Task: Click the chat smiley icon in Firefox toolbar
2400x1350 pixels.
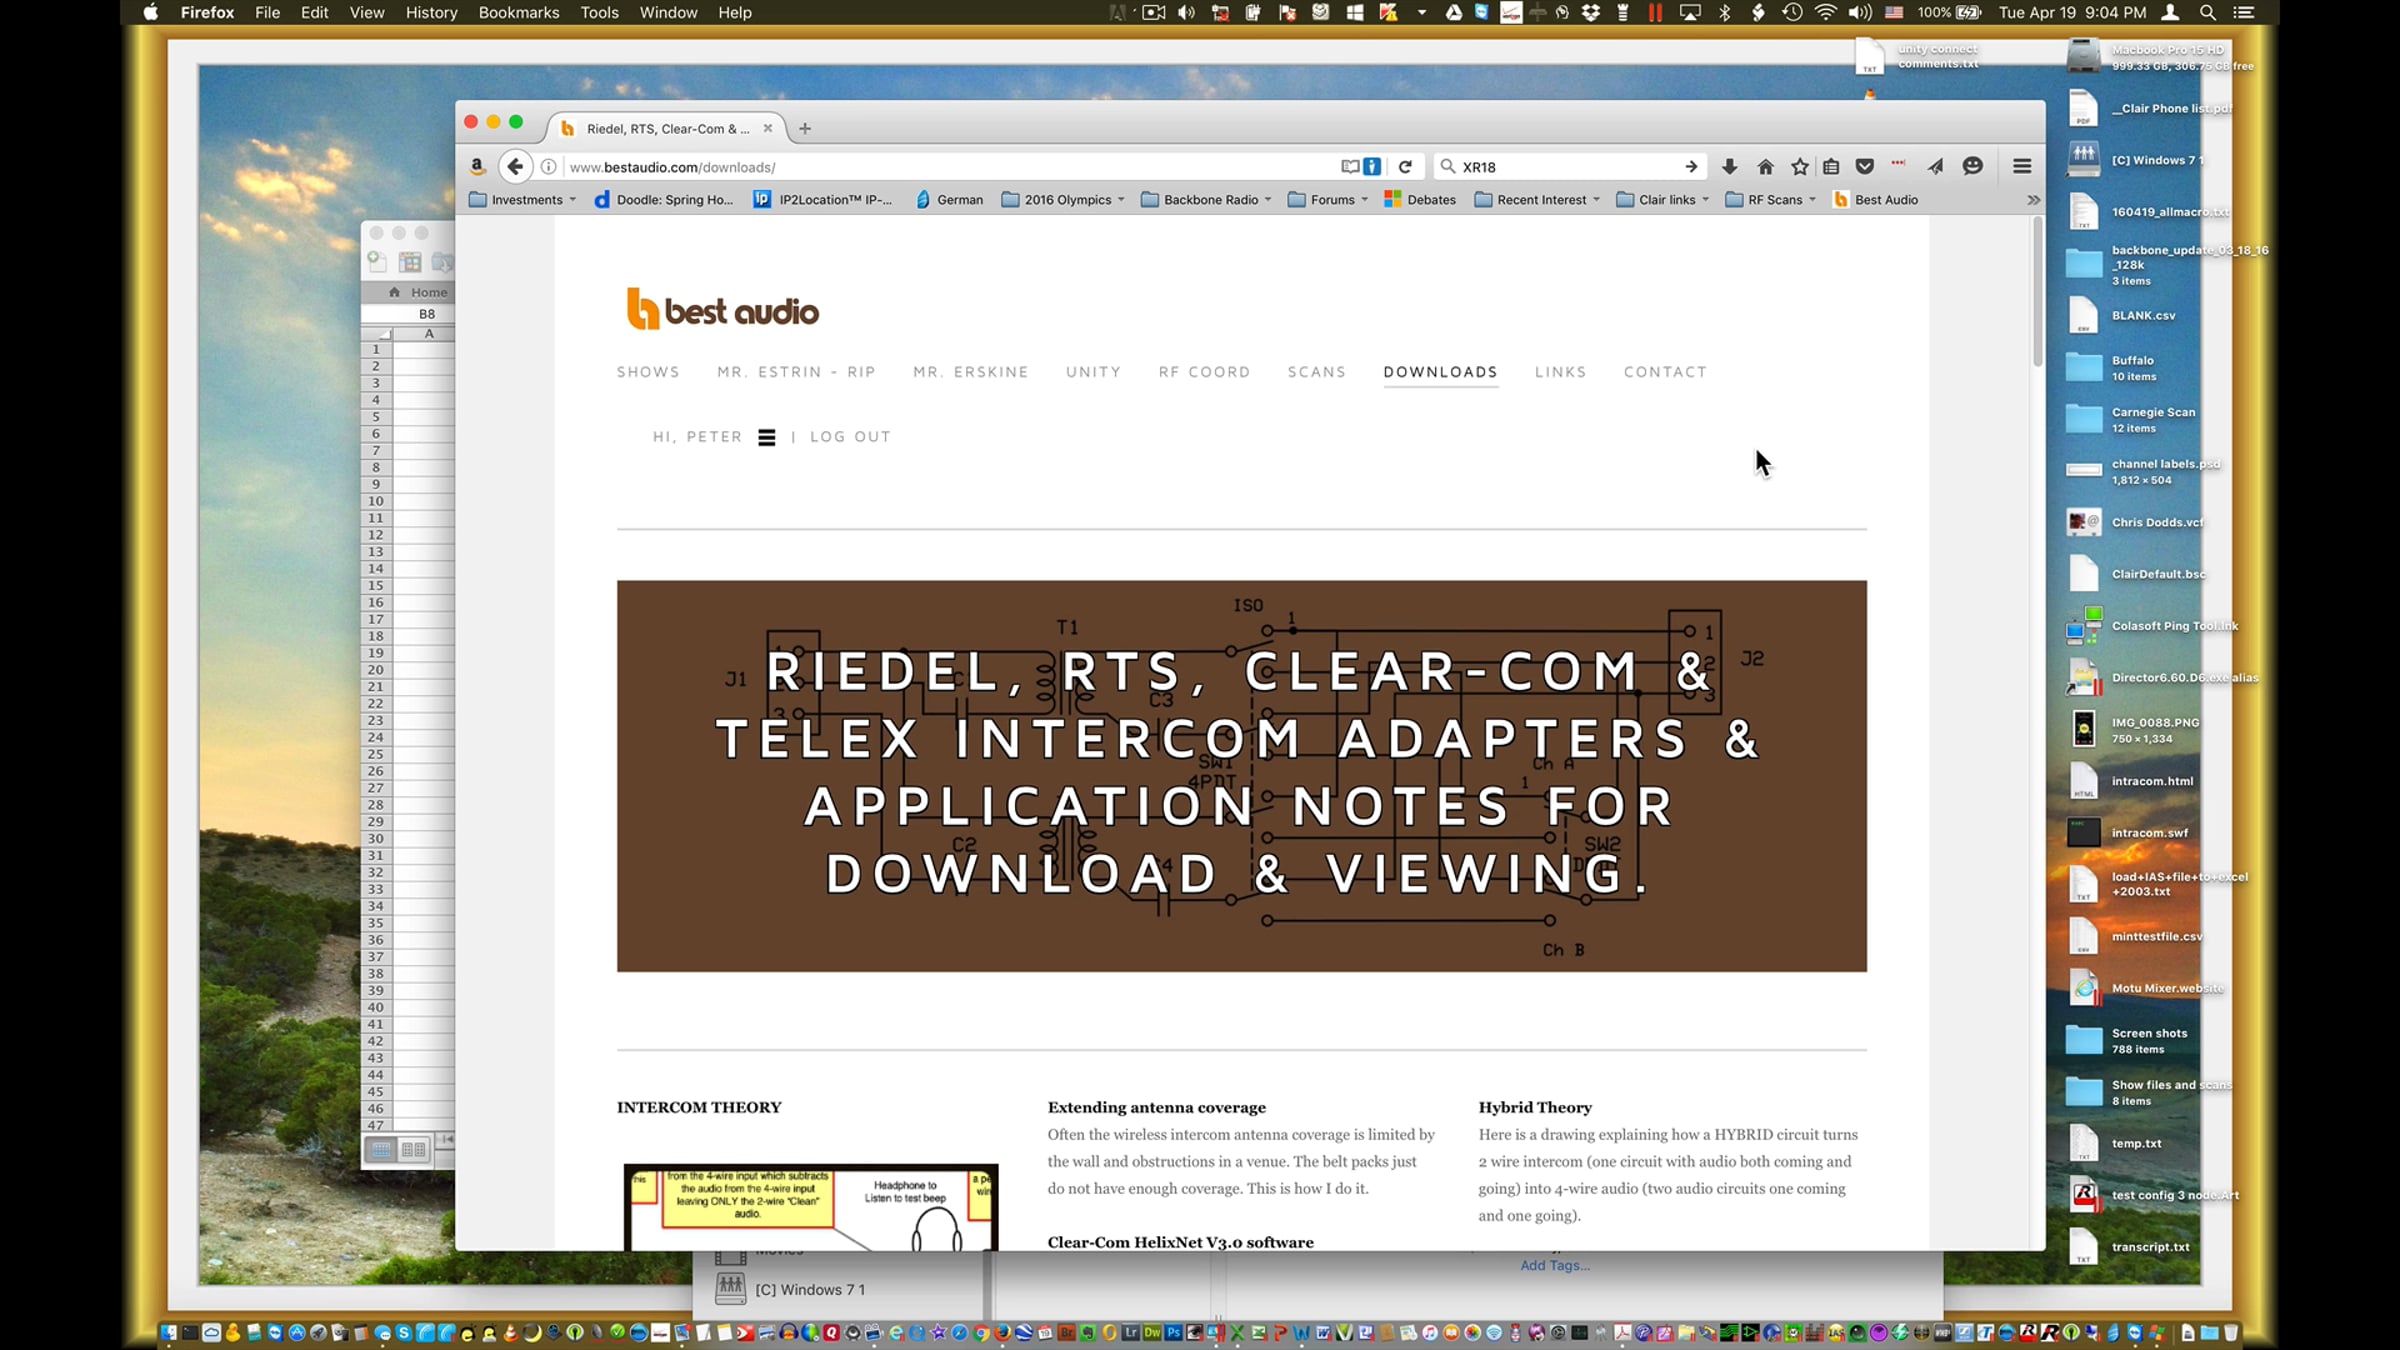Action: coord(1972,167)
